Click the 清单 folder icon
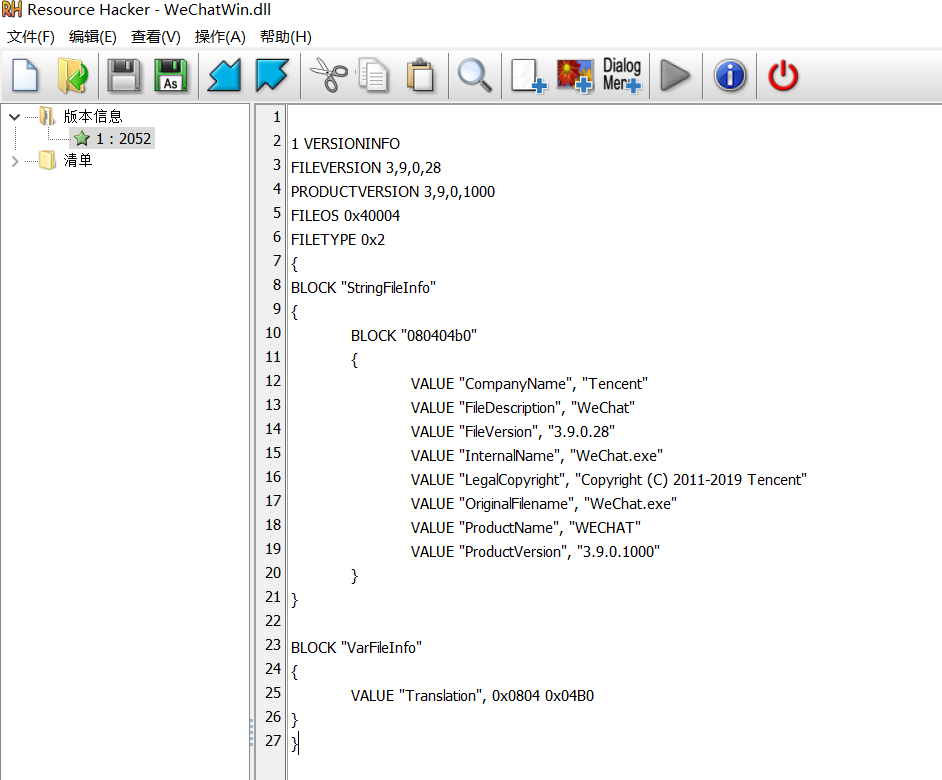Viewport: 942px width, 780px height. click(47, 160)
